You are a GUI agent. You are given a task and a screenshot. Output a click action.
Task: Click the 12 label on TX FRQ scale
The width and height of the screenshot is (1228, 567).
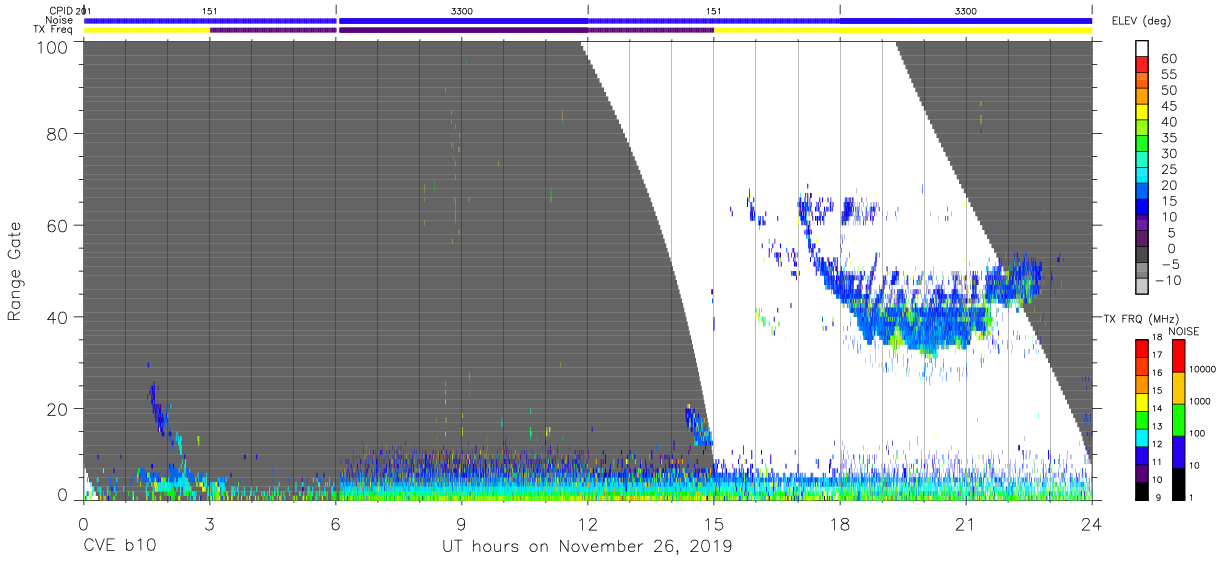coord(1156,444)
